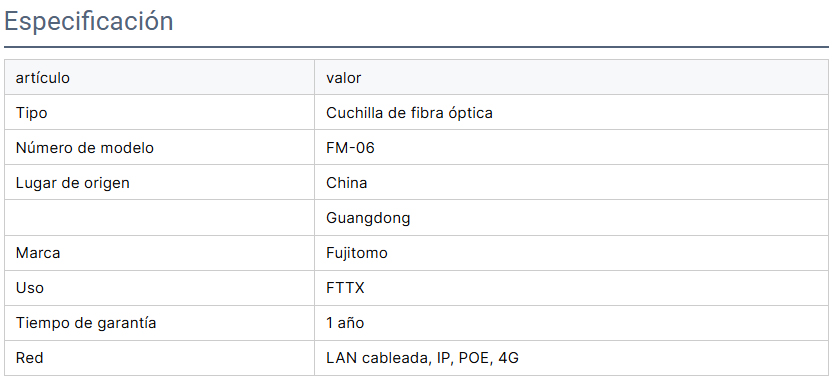
Task: Click the Especificación heading
Action: tap(88, 22)
